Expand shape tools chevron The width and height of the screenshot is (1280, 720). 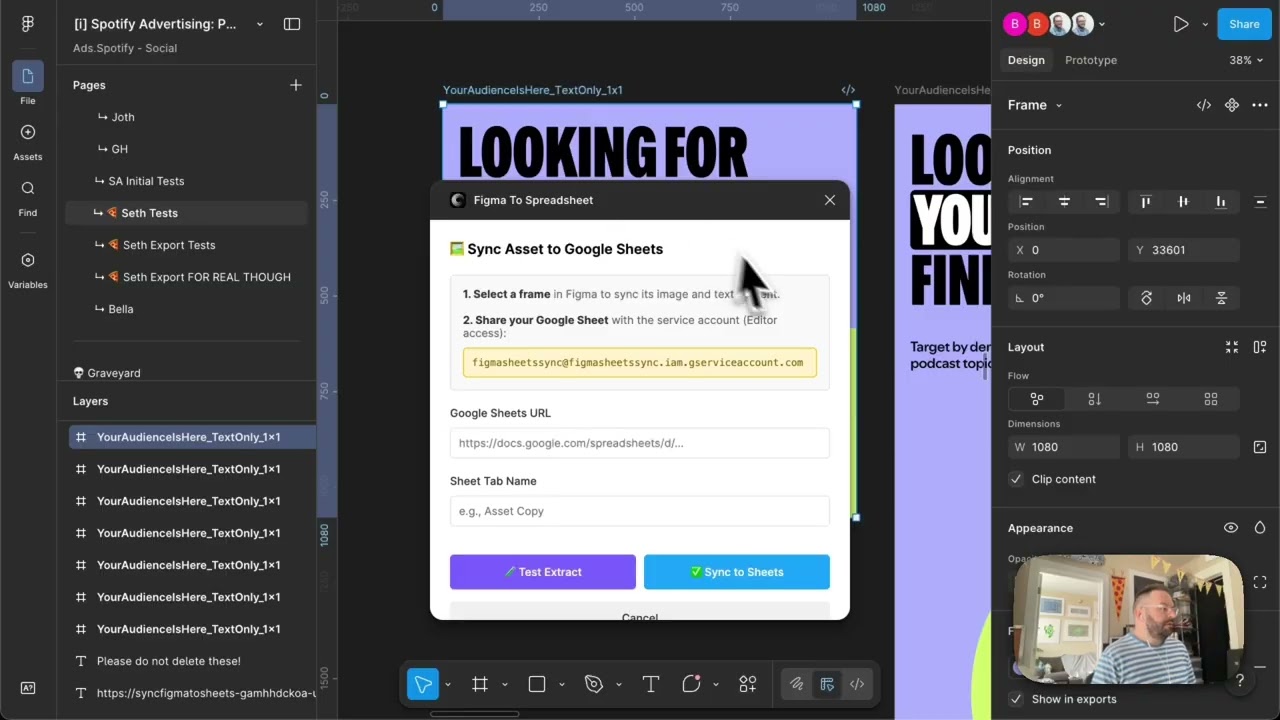tap(561, 684)
